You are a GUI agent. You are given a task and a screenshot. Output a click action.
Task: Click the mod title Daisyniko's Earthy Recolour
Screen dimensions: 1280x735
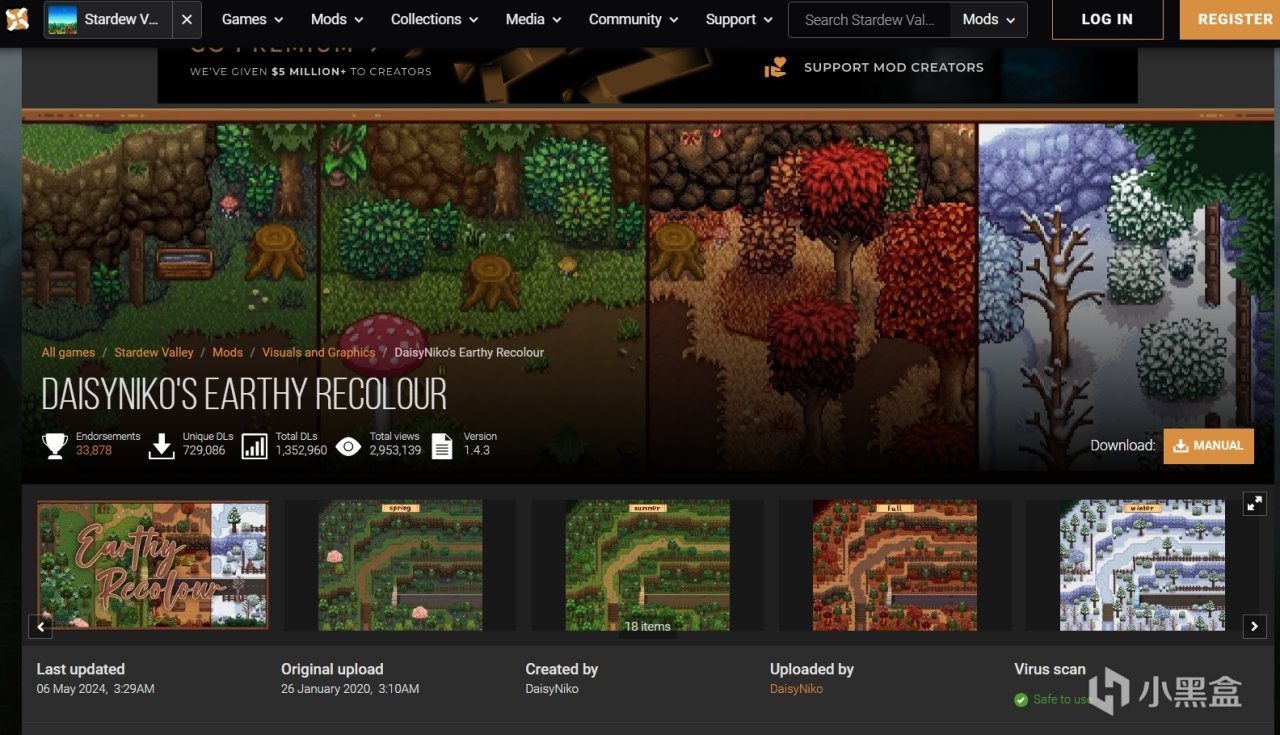coord(244,395)
